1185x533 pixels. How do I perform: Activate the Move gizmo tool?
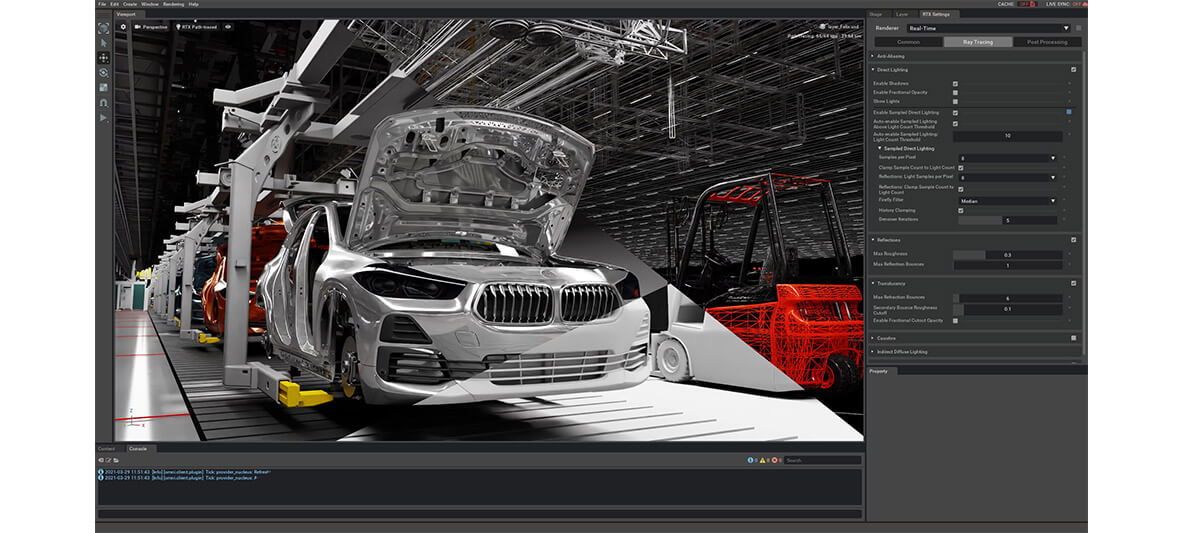pos(104,58)
